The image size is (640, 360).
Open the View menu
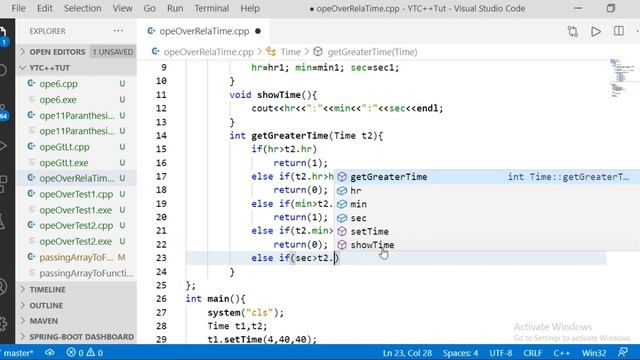pyautogui.click(x=122, y=8)
